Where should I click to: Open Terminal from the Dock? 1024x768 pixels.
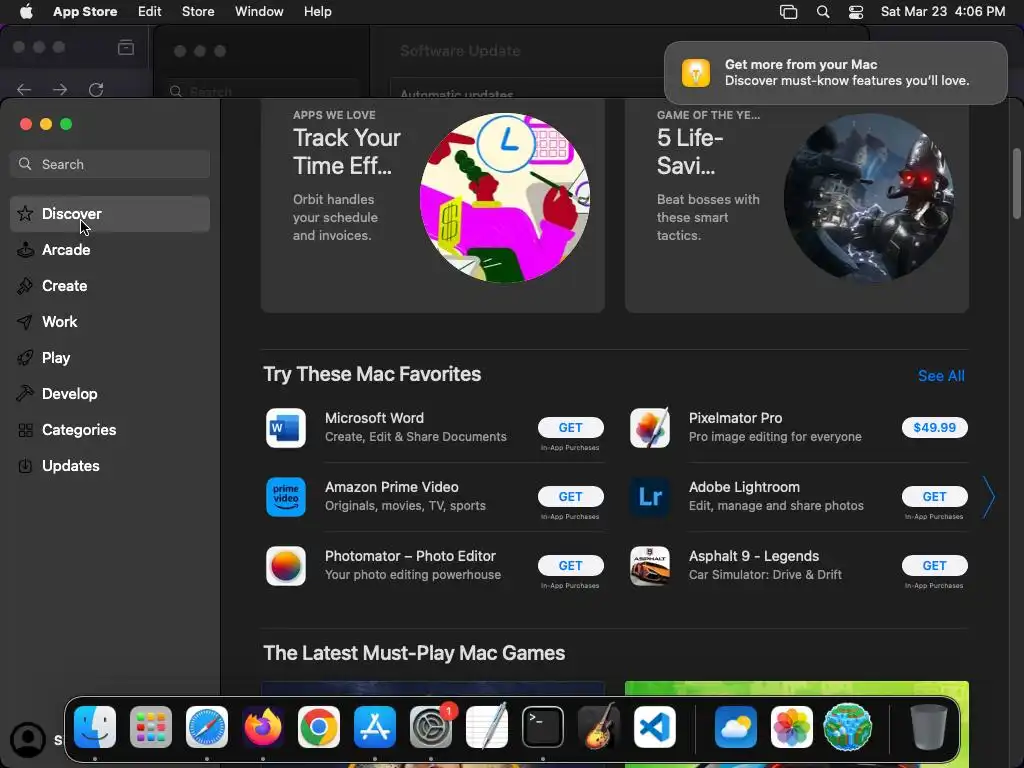pos(543,727)
